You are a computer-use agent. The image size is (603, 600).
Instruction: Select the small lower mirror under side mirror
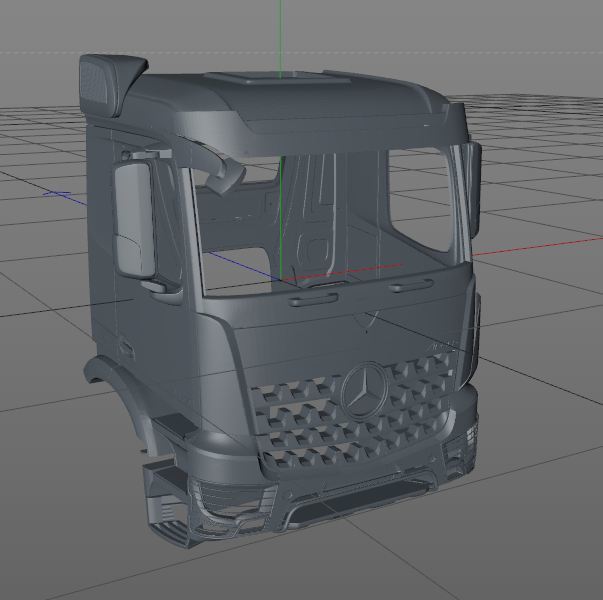pyautogui.click(x=154, y=287)
